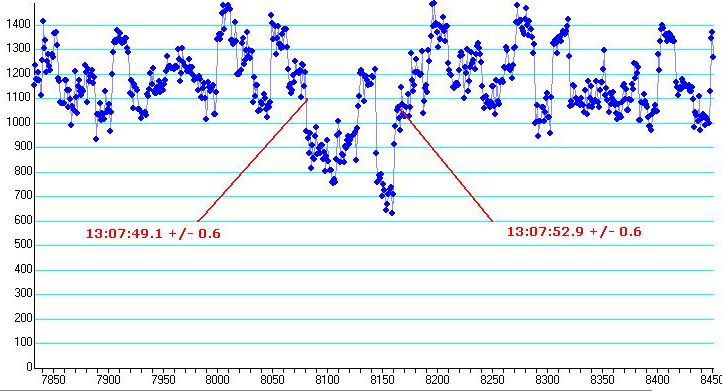Click the 0 y-axis label
The height and width of the screenshot is (391, 722).
click(x=29, y=367)
